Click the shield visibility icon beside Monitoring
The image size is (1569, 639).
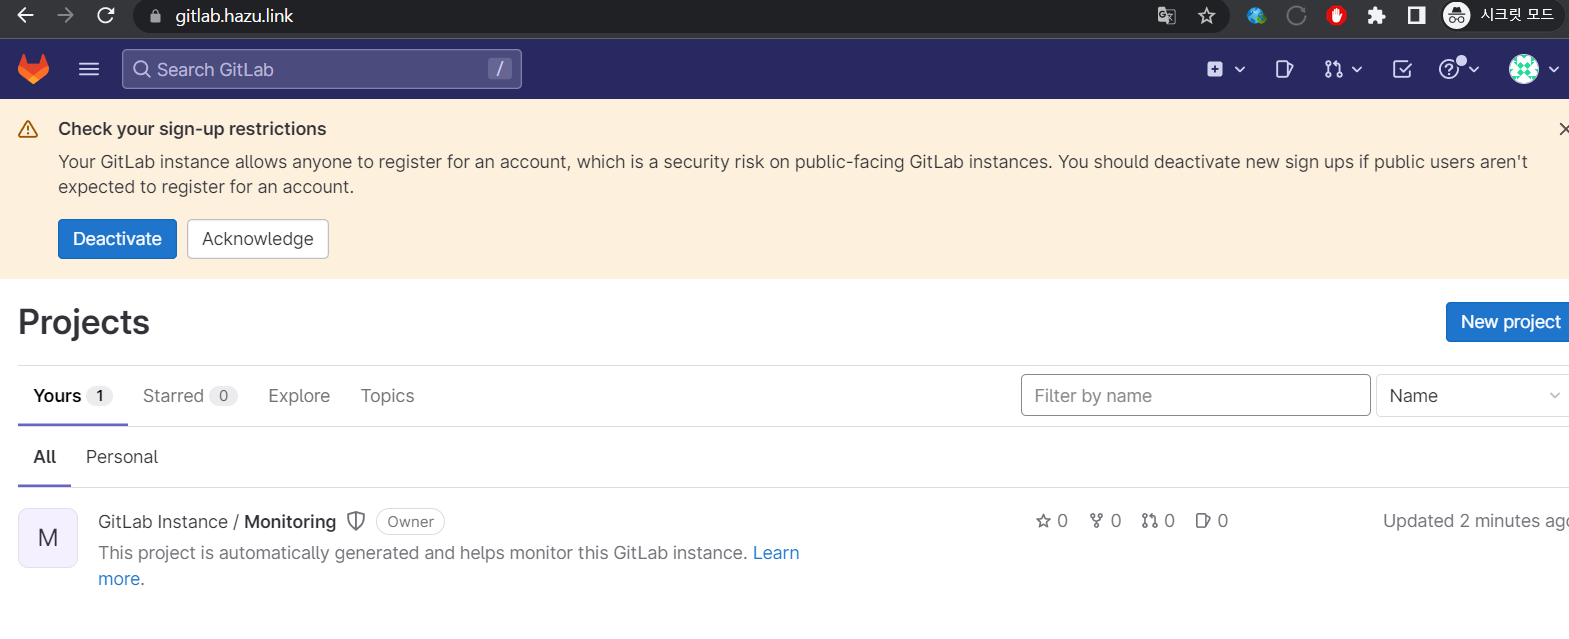point(356,521)
